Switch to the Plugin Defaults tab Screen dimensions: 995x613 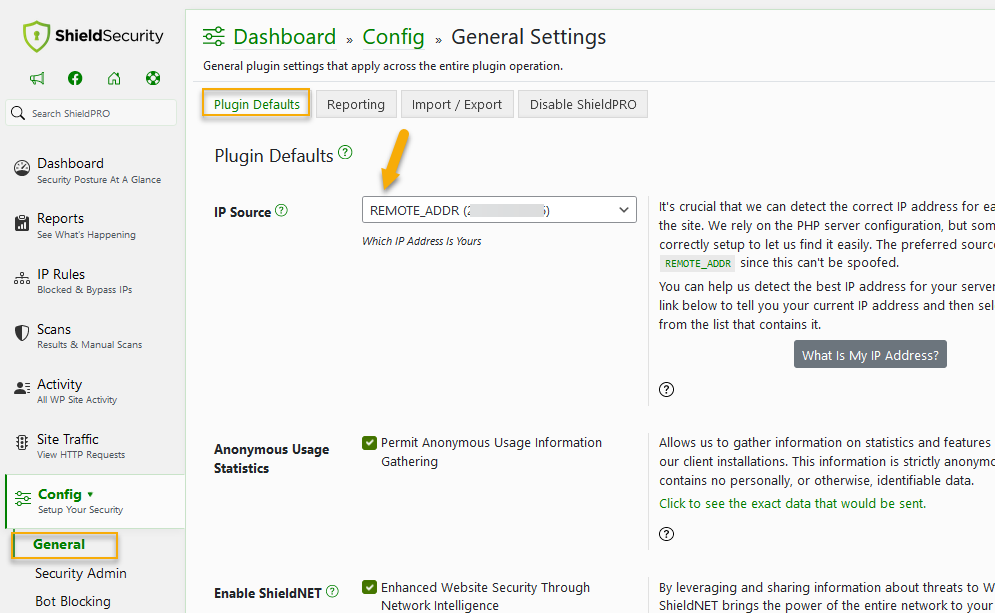pos(256,104)
